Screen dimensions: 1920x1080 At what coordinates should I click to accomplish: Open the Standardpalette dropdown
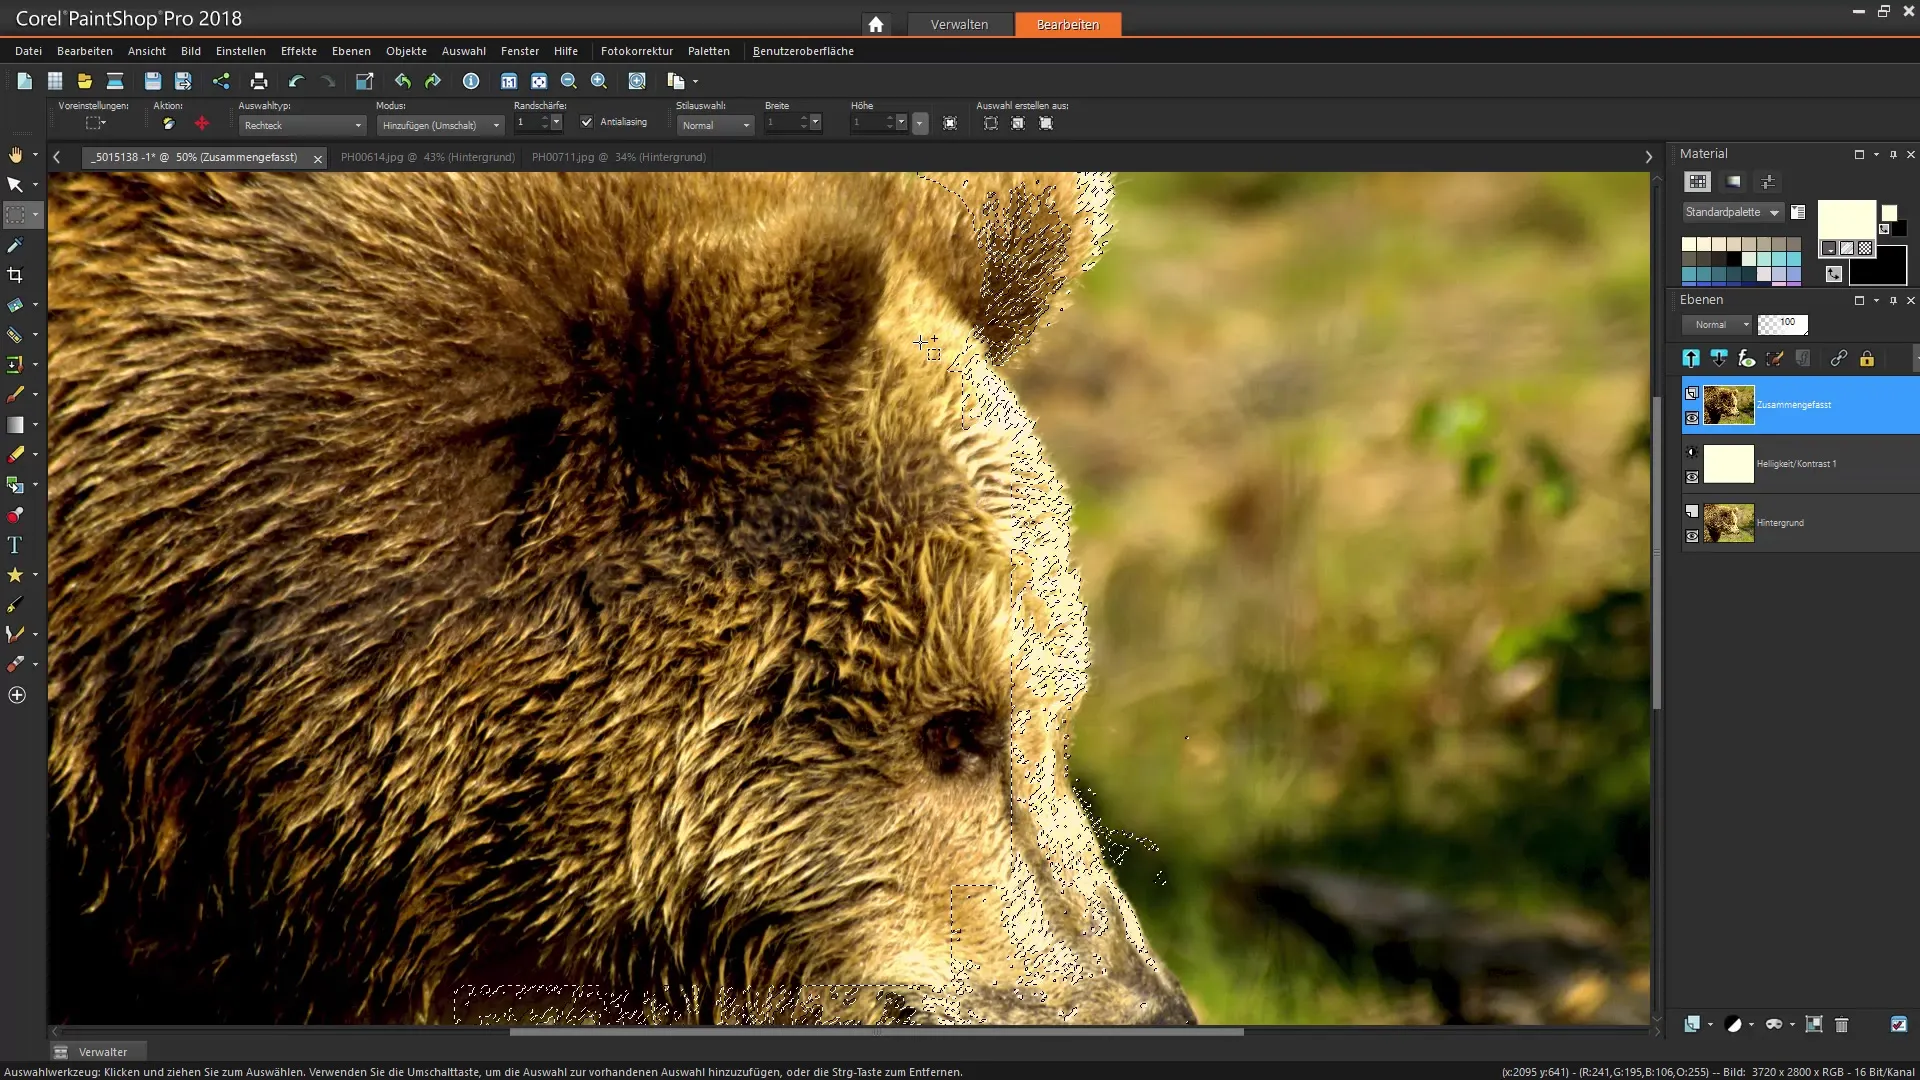pyautogui.click(x=1732, y=212)
